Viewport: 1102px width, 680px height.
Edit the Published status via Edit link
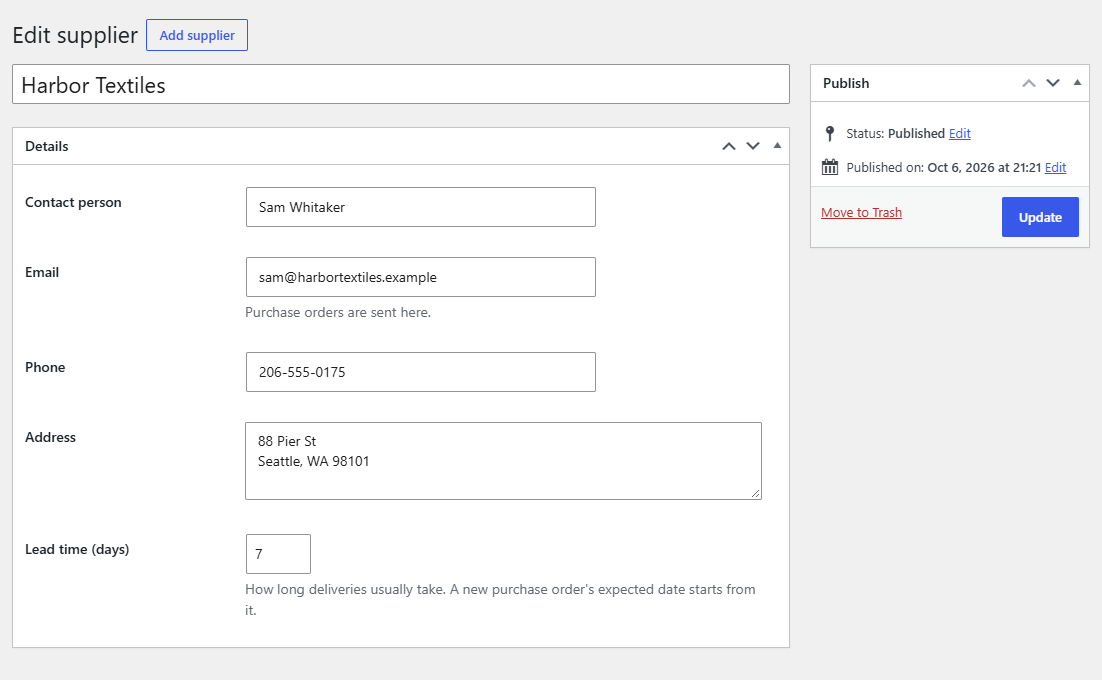pos(959,133)
